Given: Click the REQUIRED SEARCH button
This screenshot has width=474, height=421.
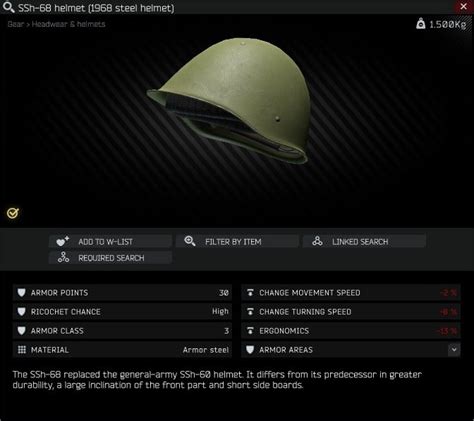Looking at the screenshot, I should coord(110,258).
